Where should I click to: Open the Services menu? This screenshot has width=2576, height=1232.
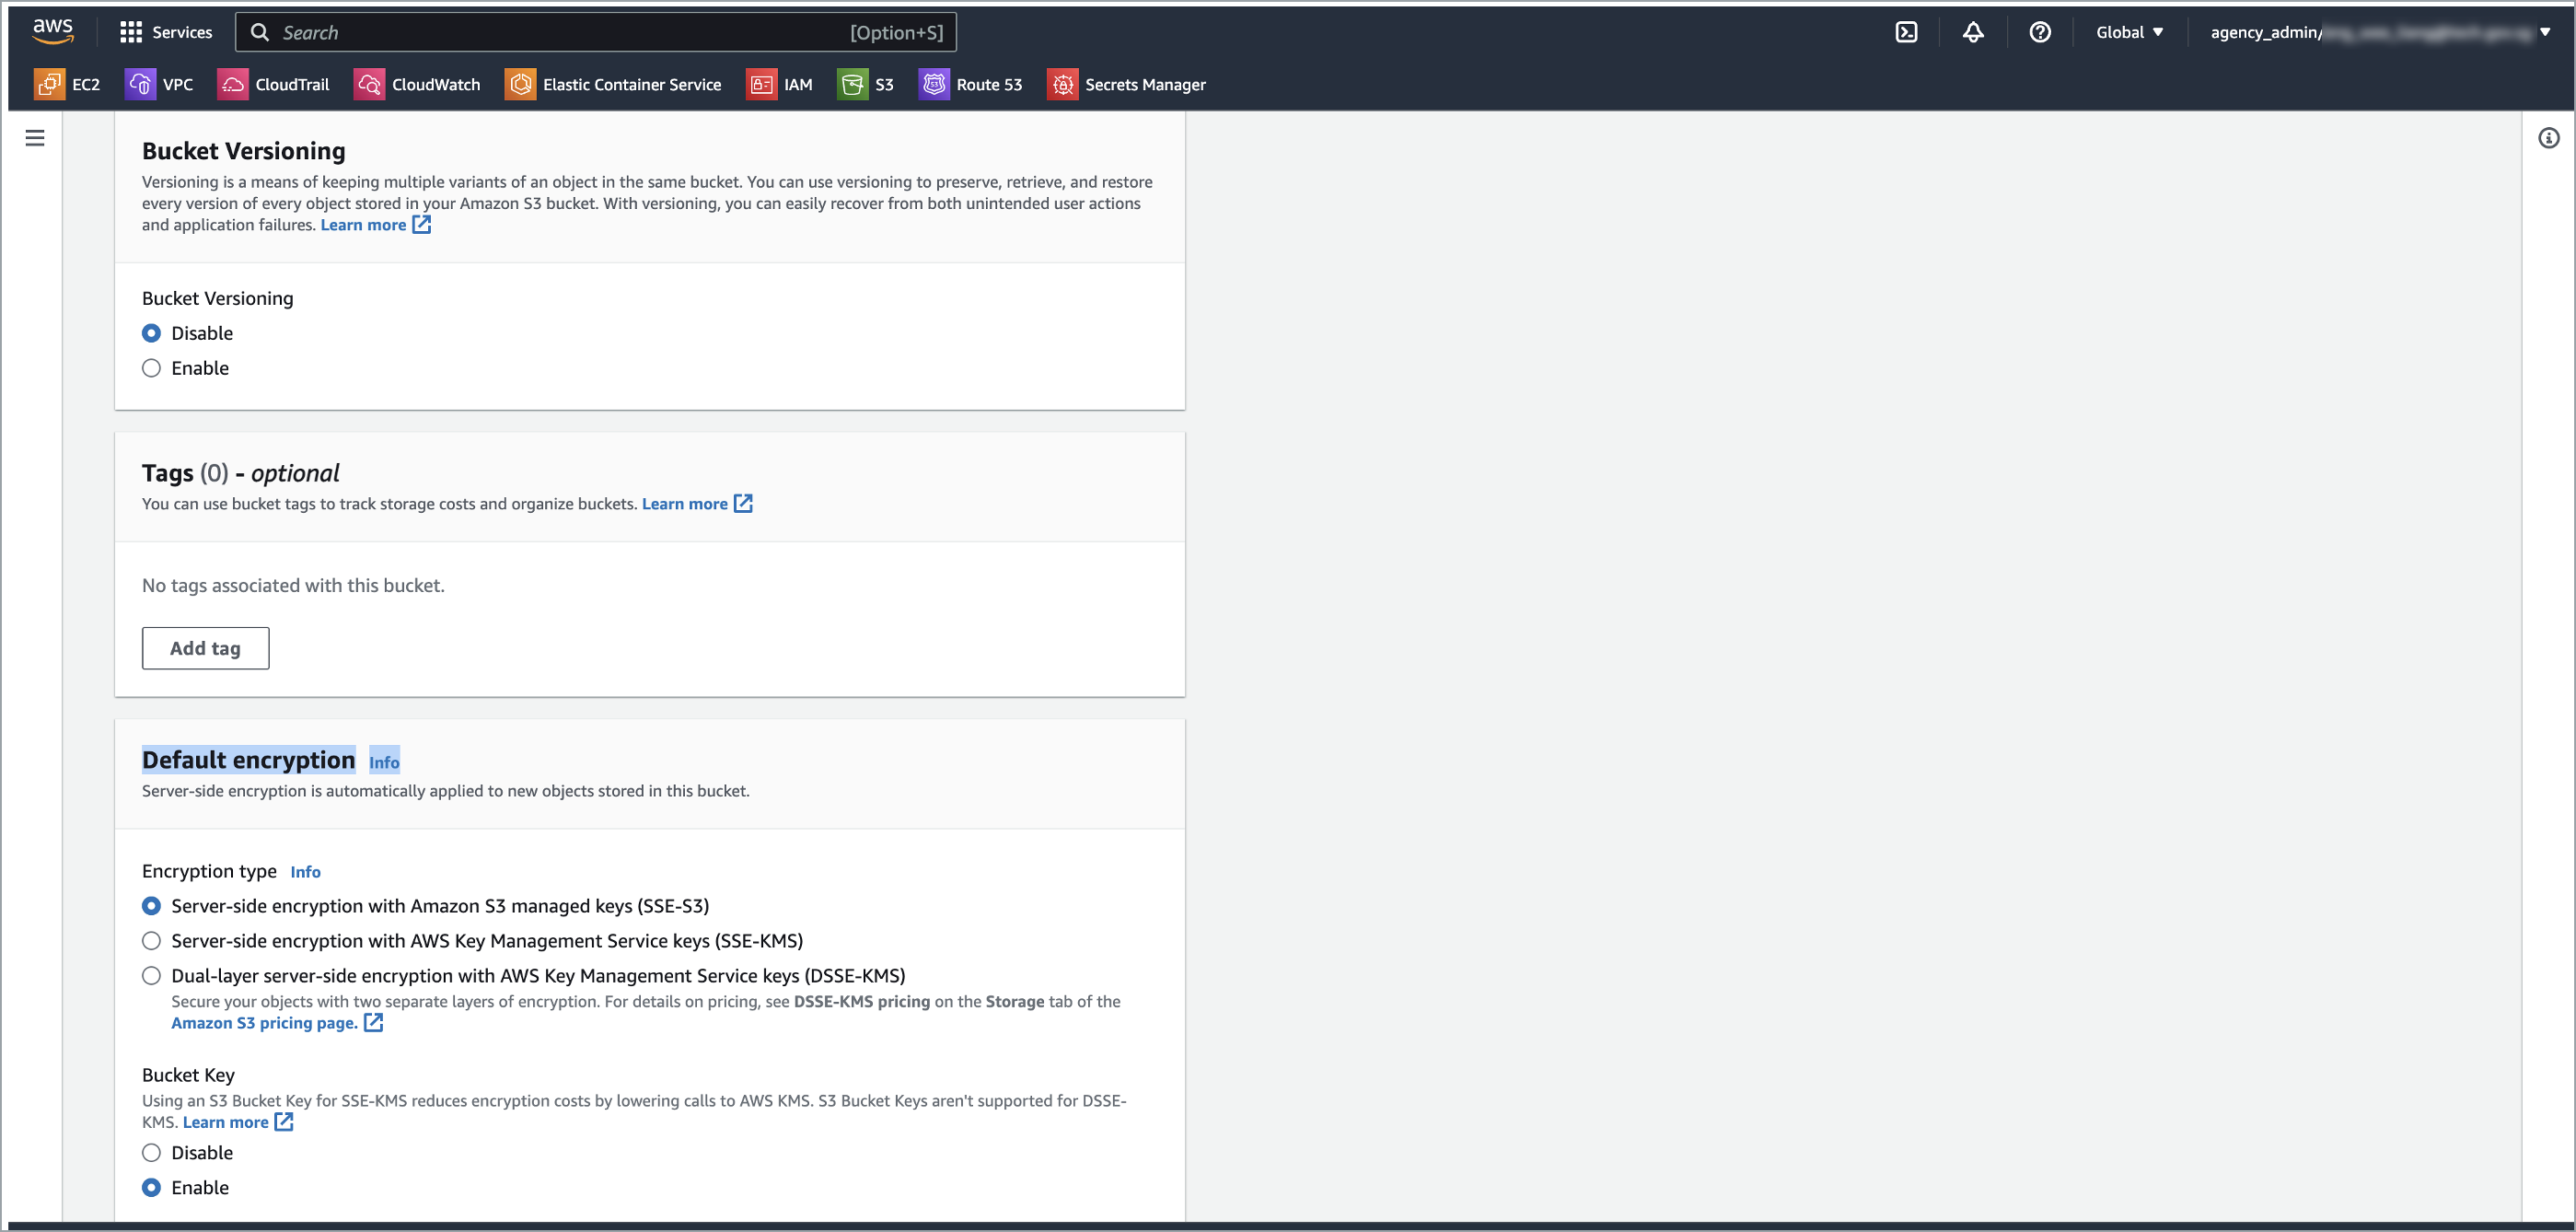(166, 31)
